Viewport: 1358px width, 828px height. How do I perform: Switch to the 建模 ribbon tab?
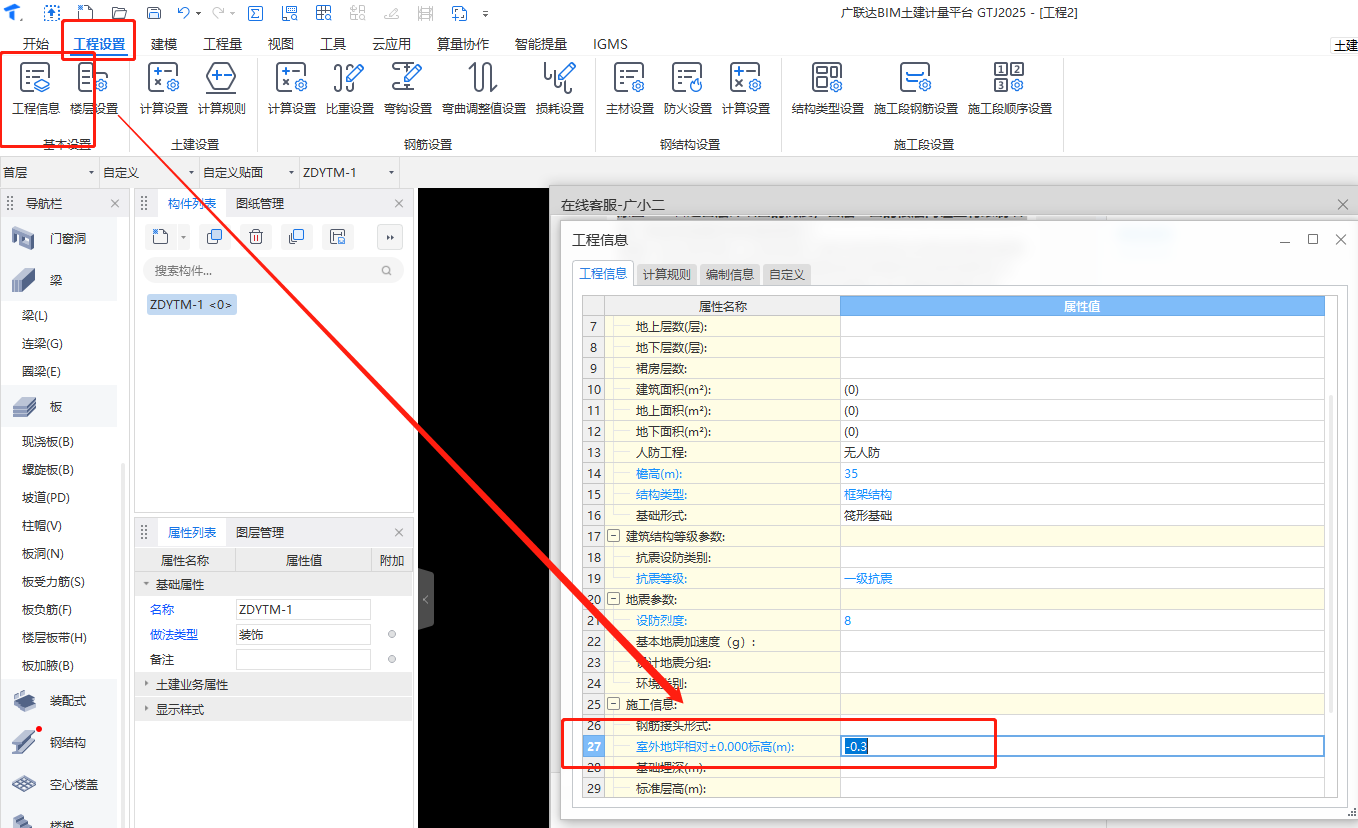click(164, 44)
